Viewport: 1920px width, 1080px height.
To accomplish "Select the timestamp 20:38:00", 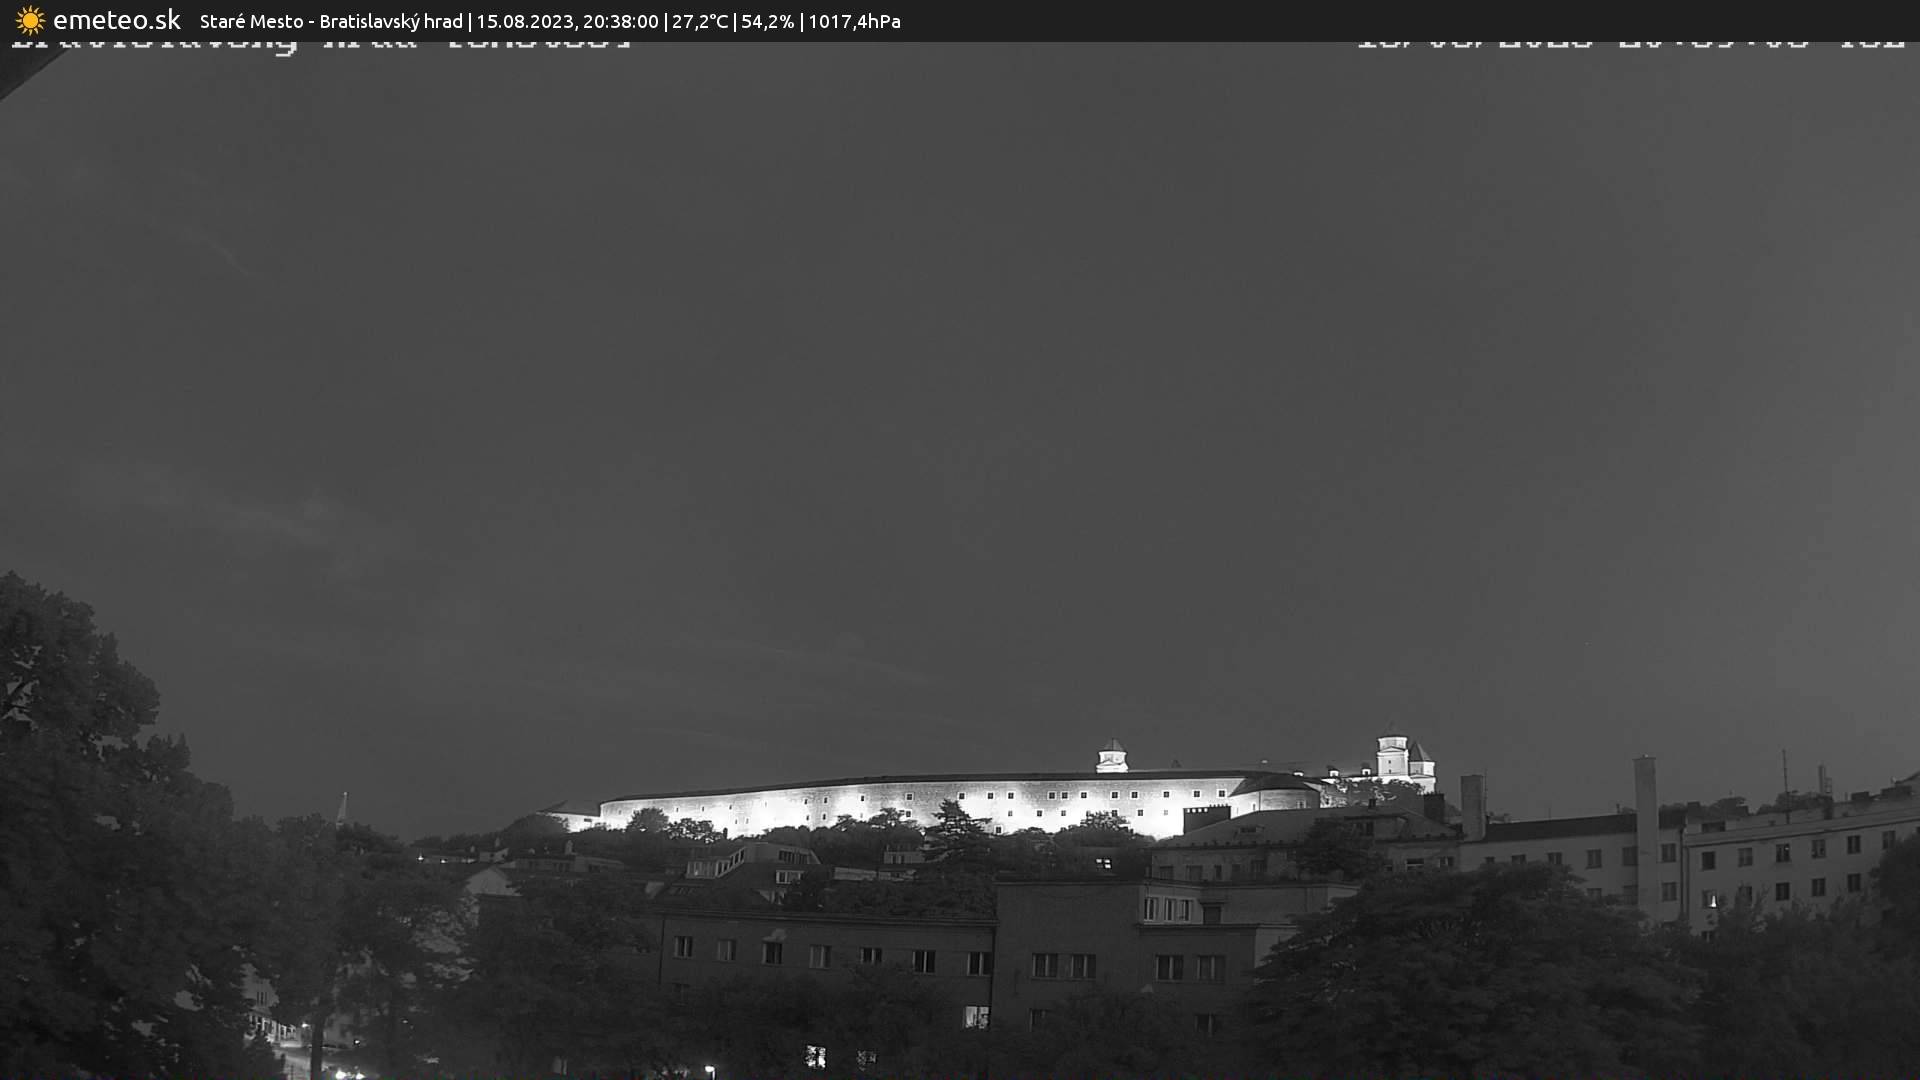I will pyautogui.click(x=620, y=20).
